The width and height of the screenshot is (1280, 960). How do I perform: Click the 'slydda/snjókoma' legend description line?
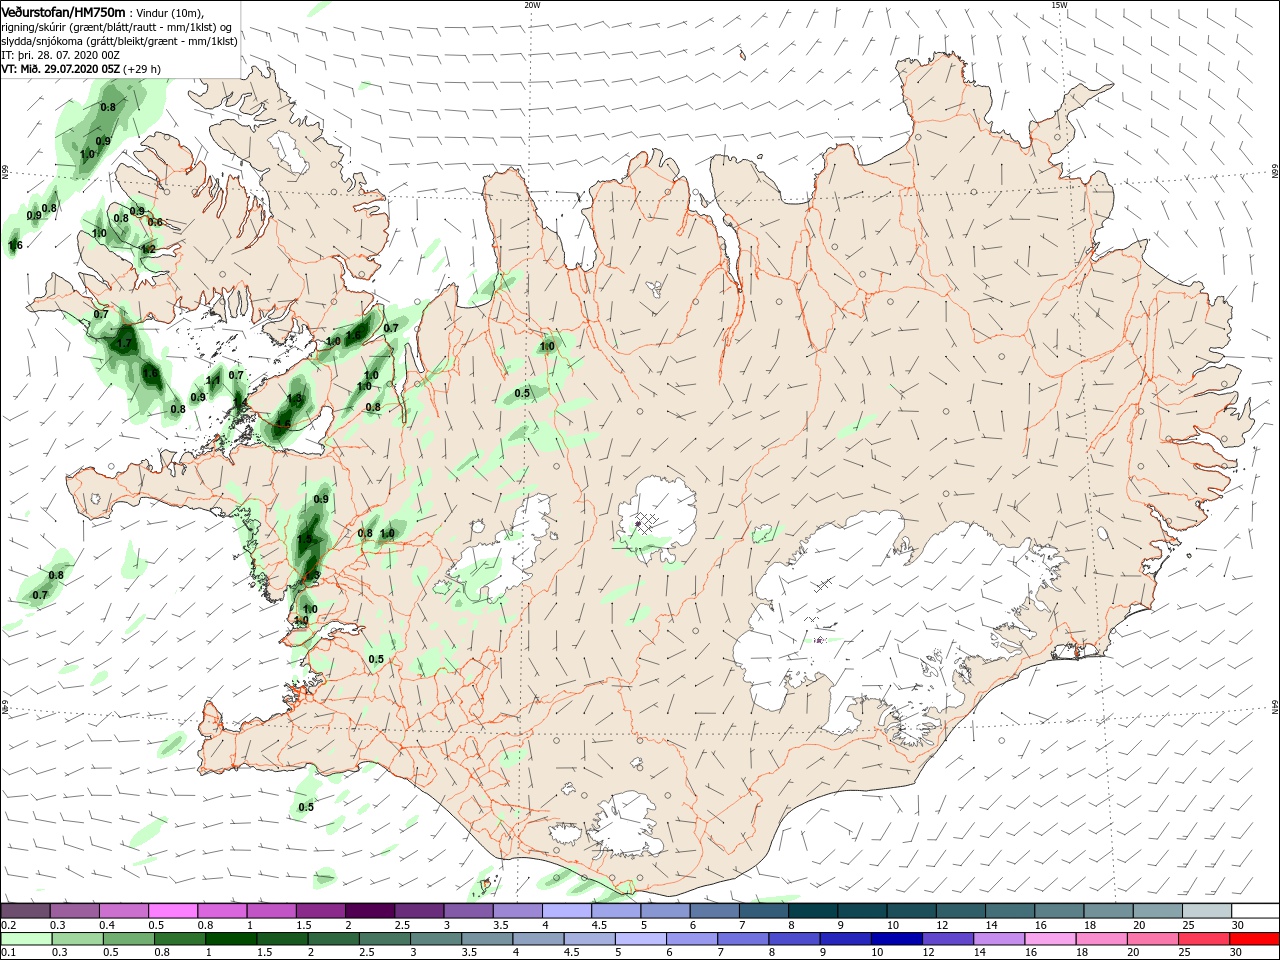click(119, 41)
